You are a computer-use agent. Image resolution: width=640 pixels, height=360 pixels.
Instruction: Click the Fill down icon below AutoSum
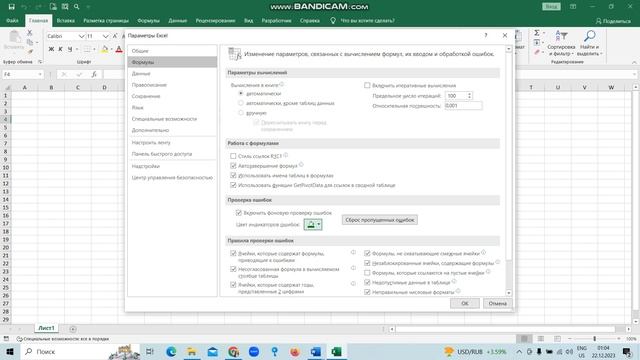pos(537,42)
